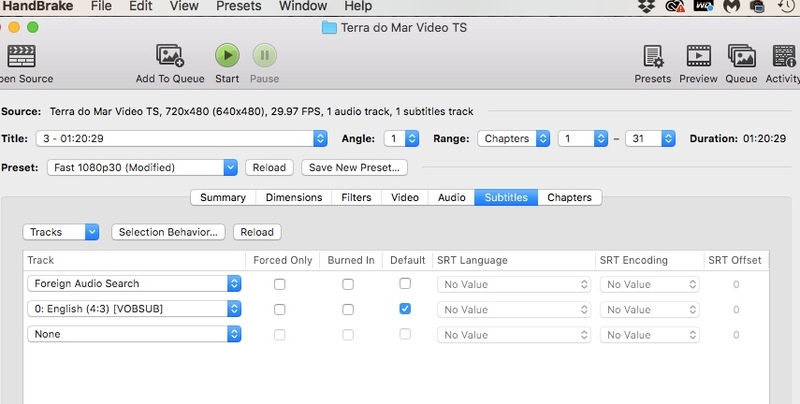Enable Forced Only for Foreign Audio Search
800x404 pixels.
279,284
